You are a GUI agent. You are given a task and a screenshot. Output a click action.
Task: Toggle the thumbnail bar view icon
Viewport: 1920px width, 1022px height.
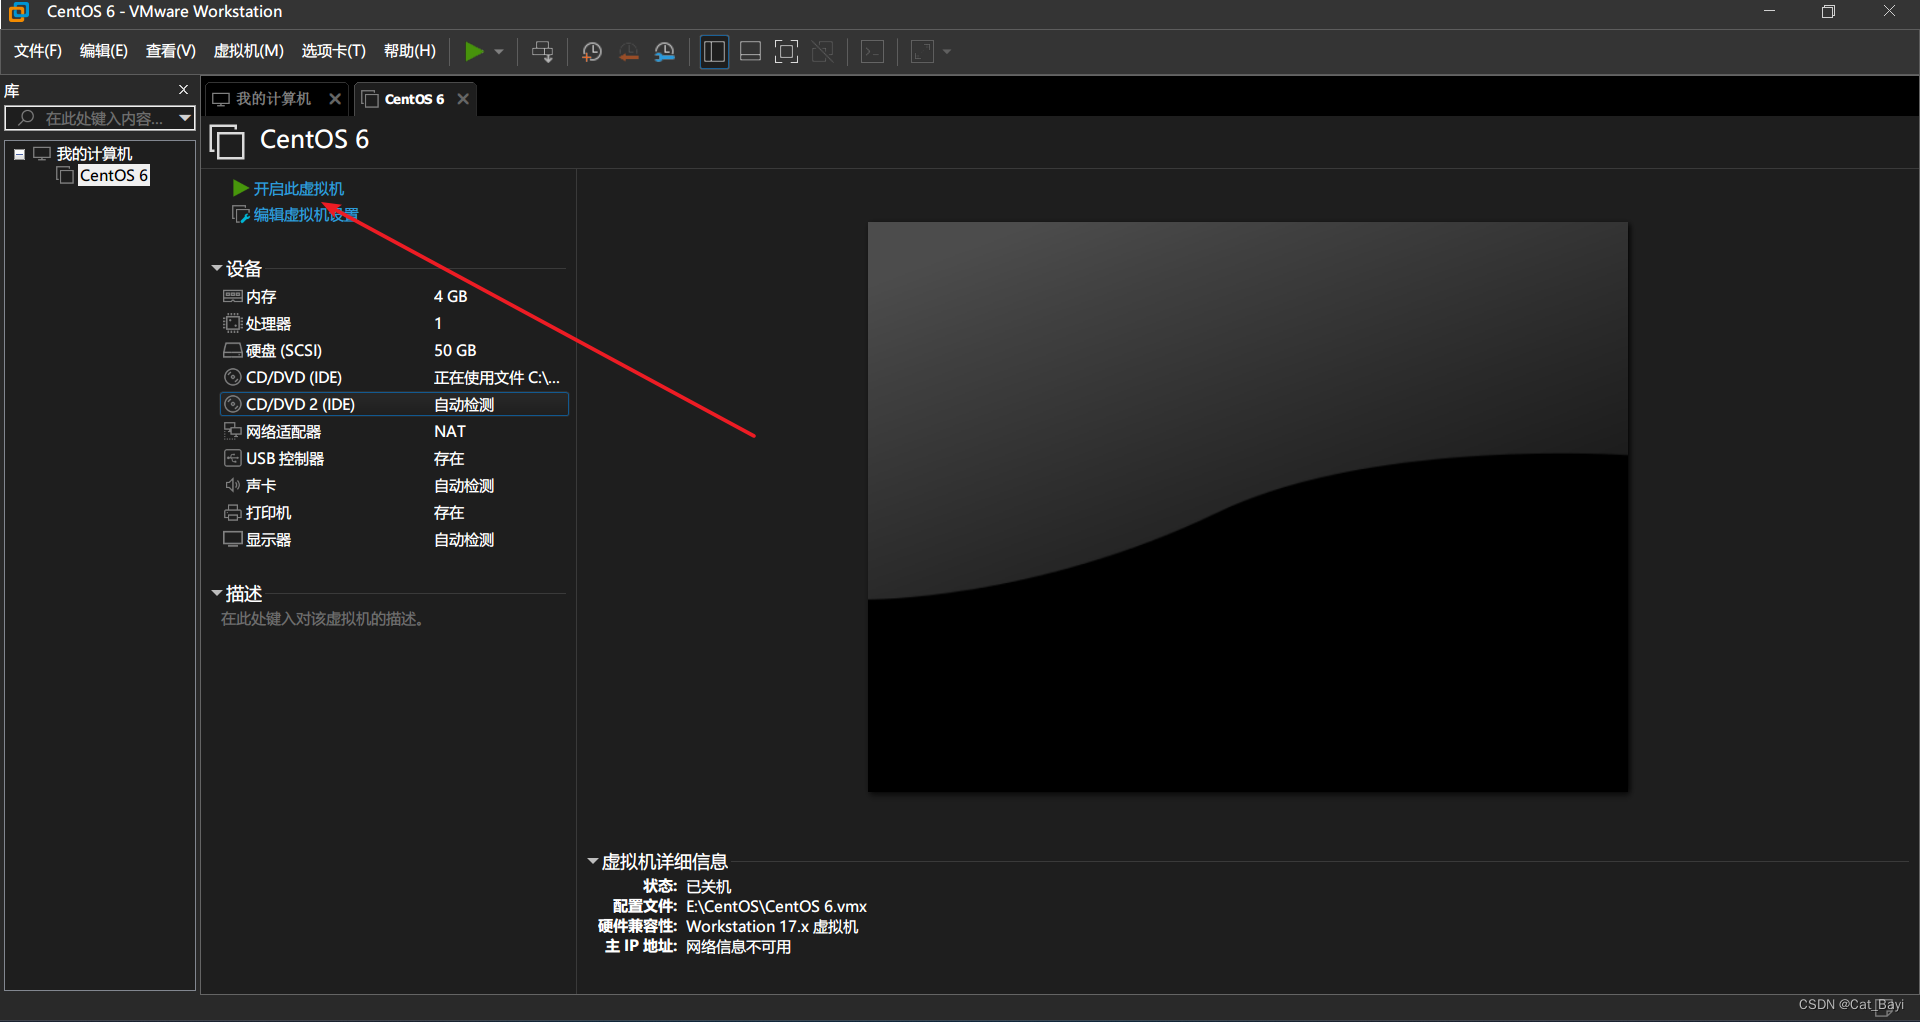tap(750, 52)
